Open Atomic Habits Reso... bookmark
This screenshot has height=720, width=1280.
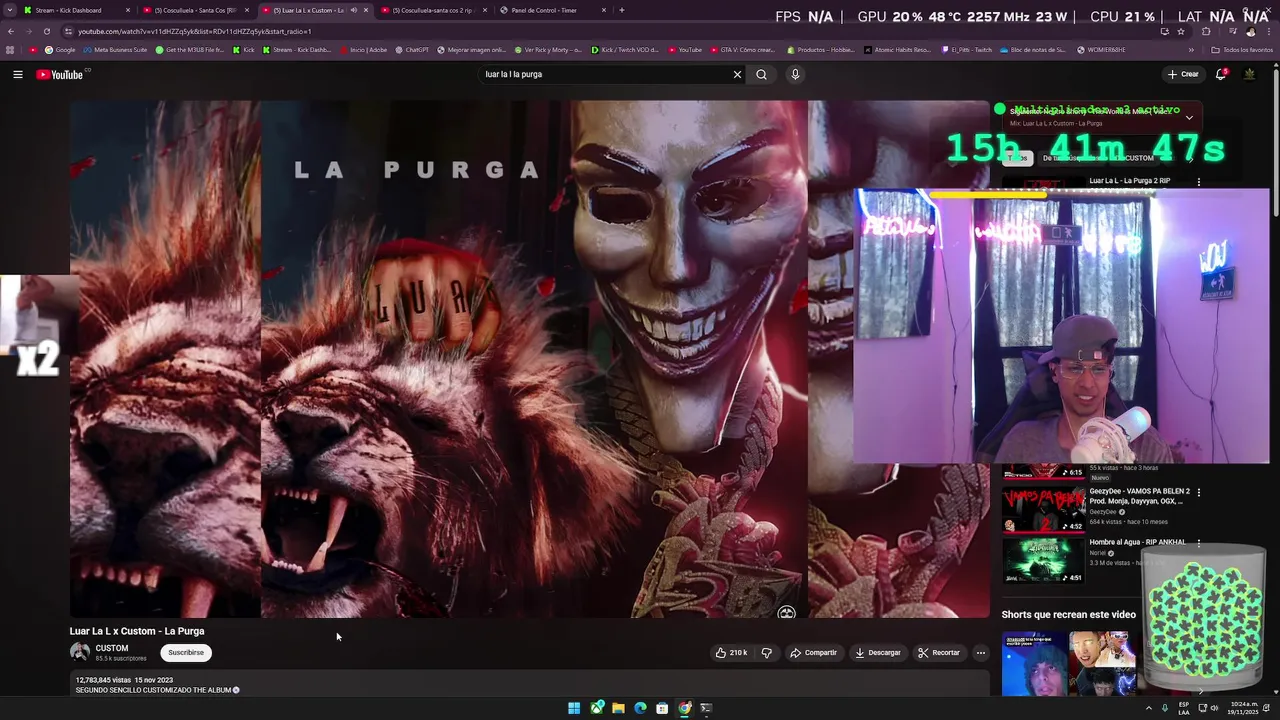(898, 50)
